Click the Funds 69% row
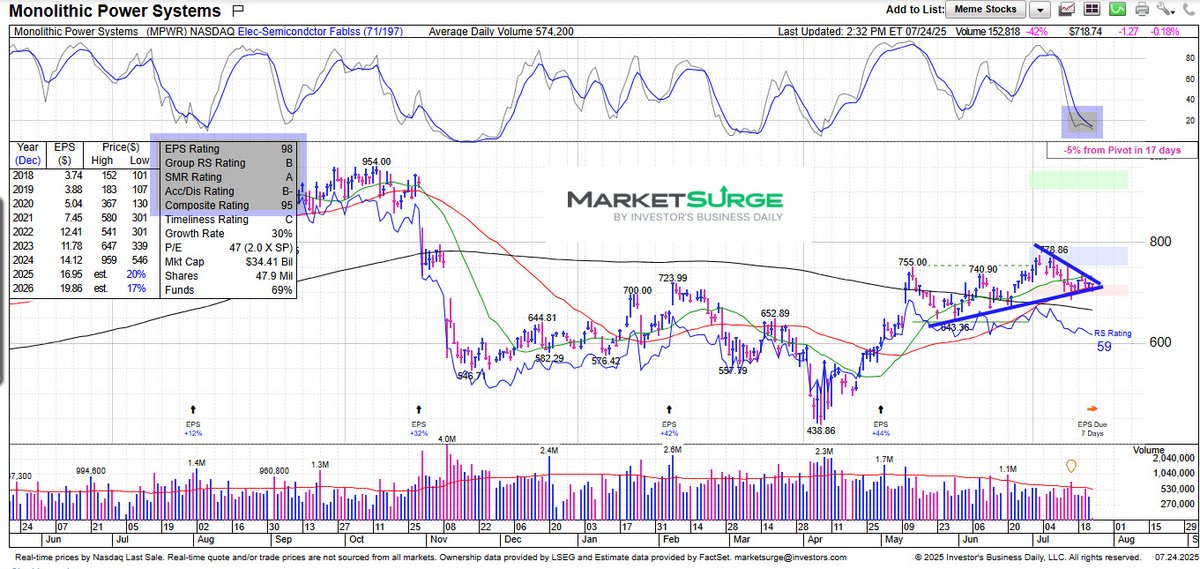Viewport: 1200px width, 569px height. (x=227, y=290)
